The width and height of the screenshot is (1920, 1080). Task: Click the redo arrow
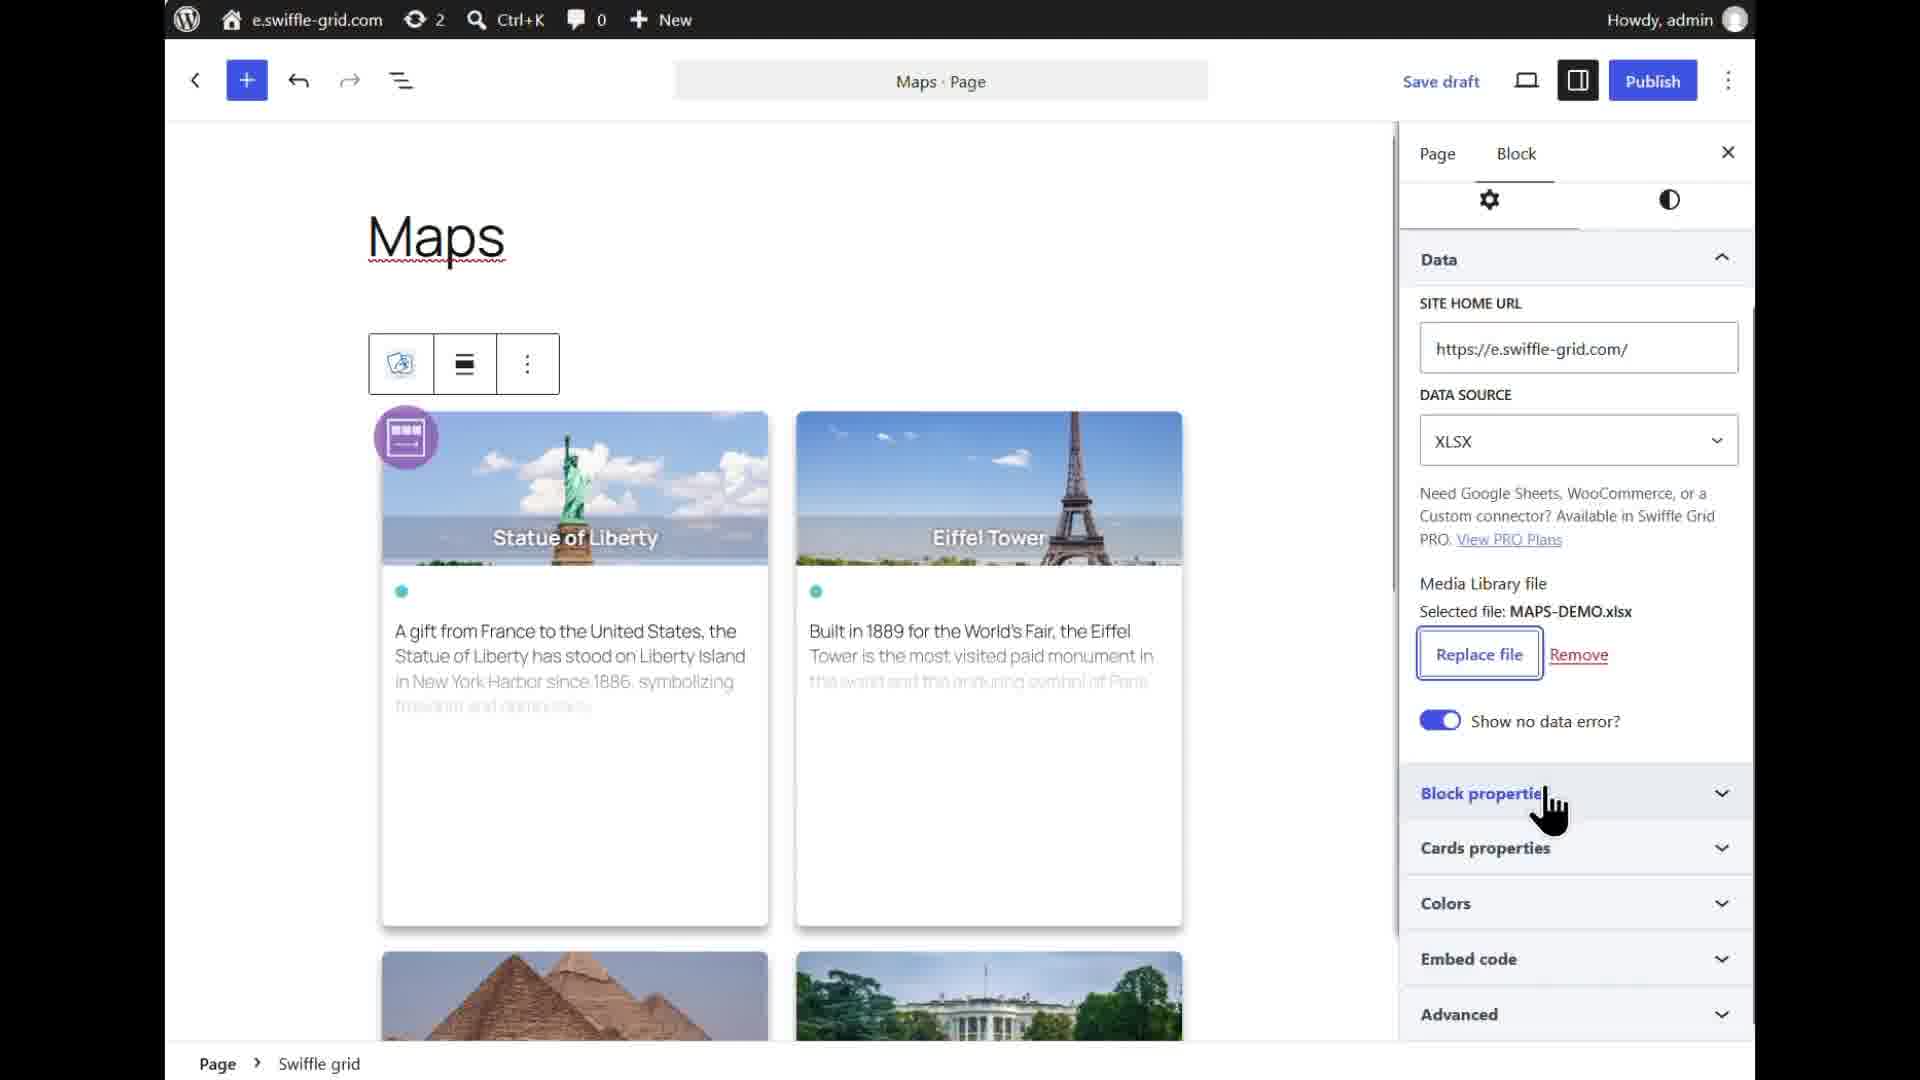349,81
